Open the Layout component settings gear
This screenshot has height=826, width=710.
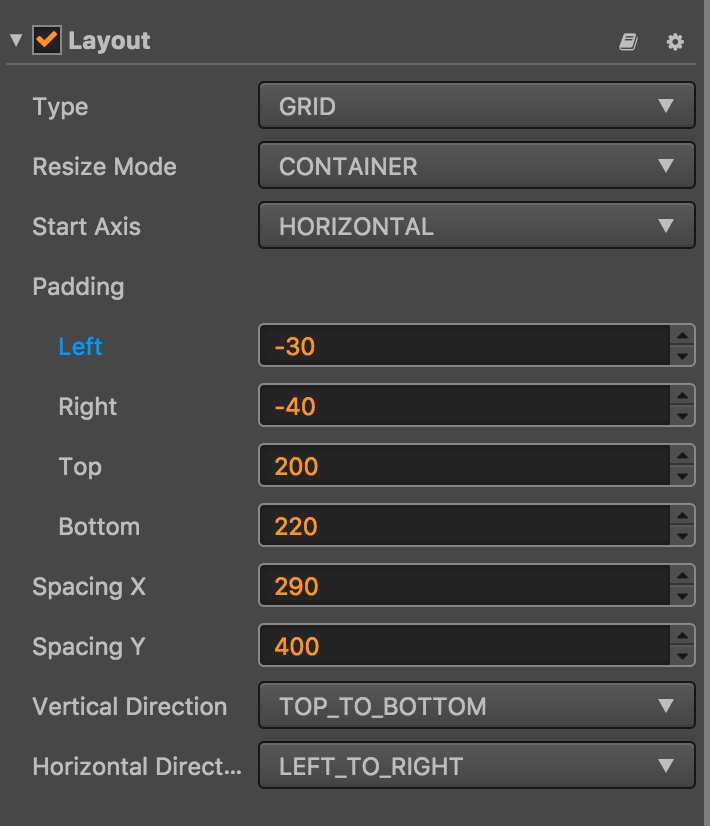(675, 42)
